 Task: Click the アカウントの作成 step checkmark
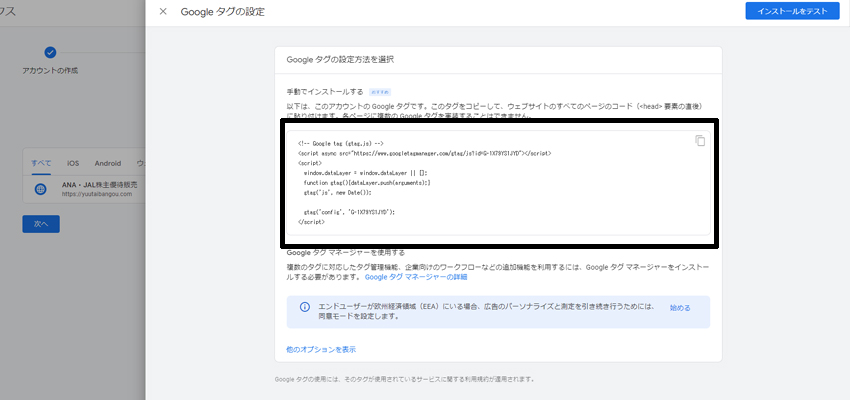(x=50, y=53)
